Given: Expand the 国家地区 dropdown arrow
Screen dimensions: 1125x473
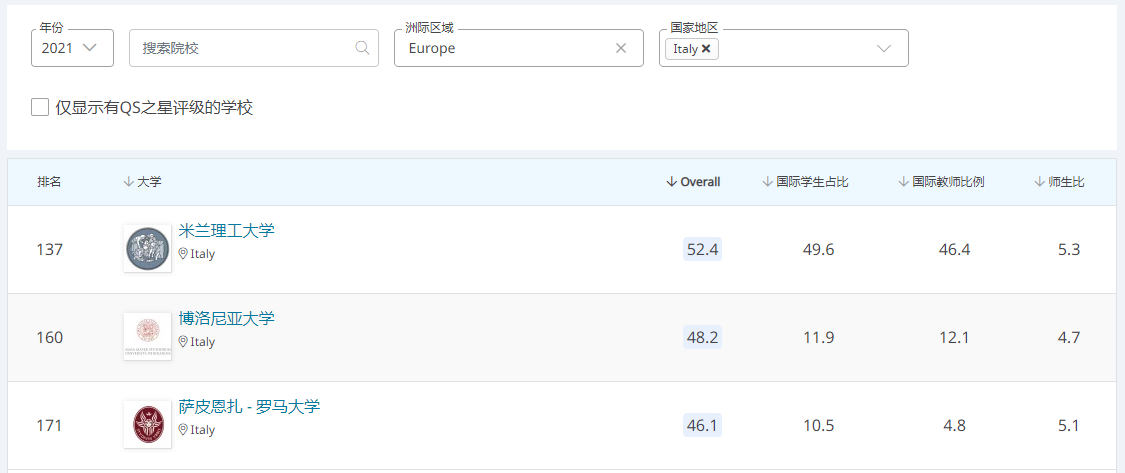Looking at the screenshot, I should (x=884, y=48).
